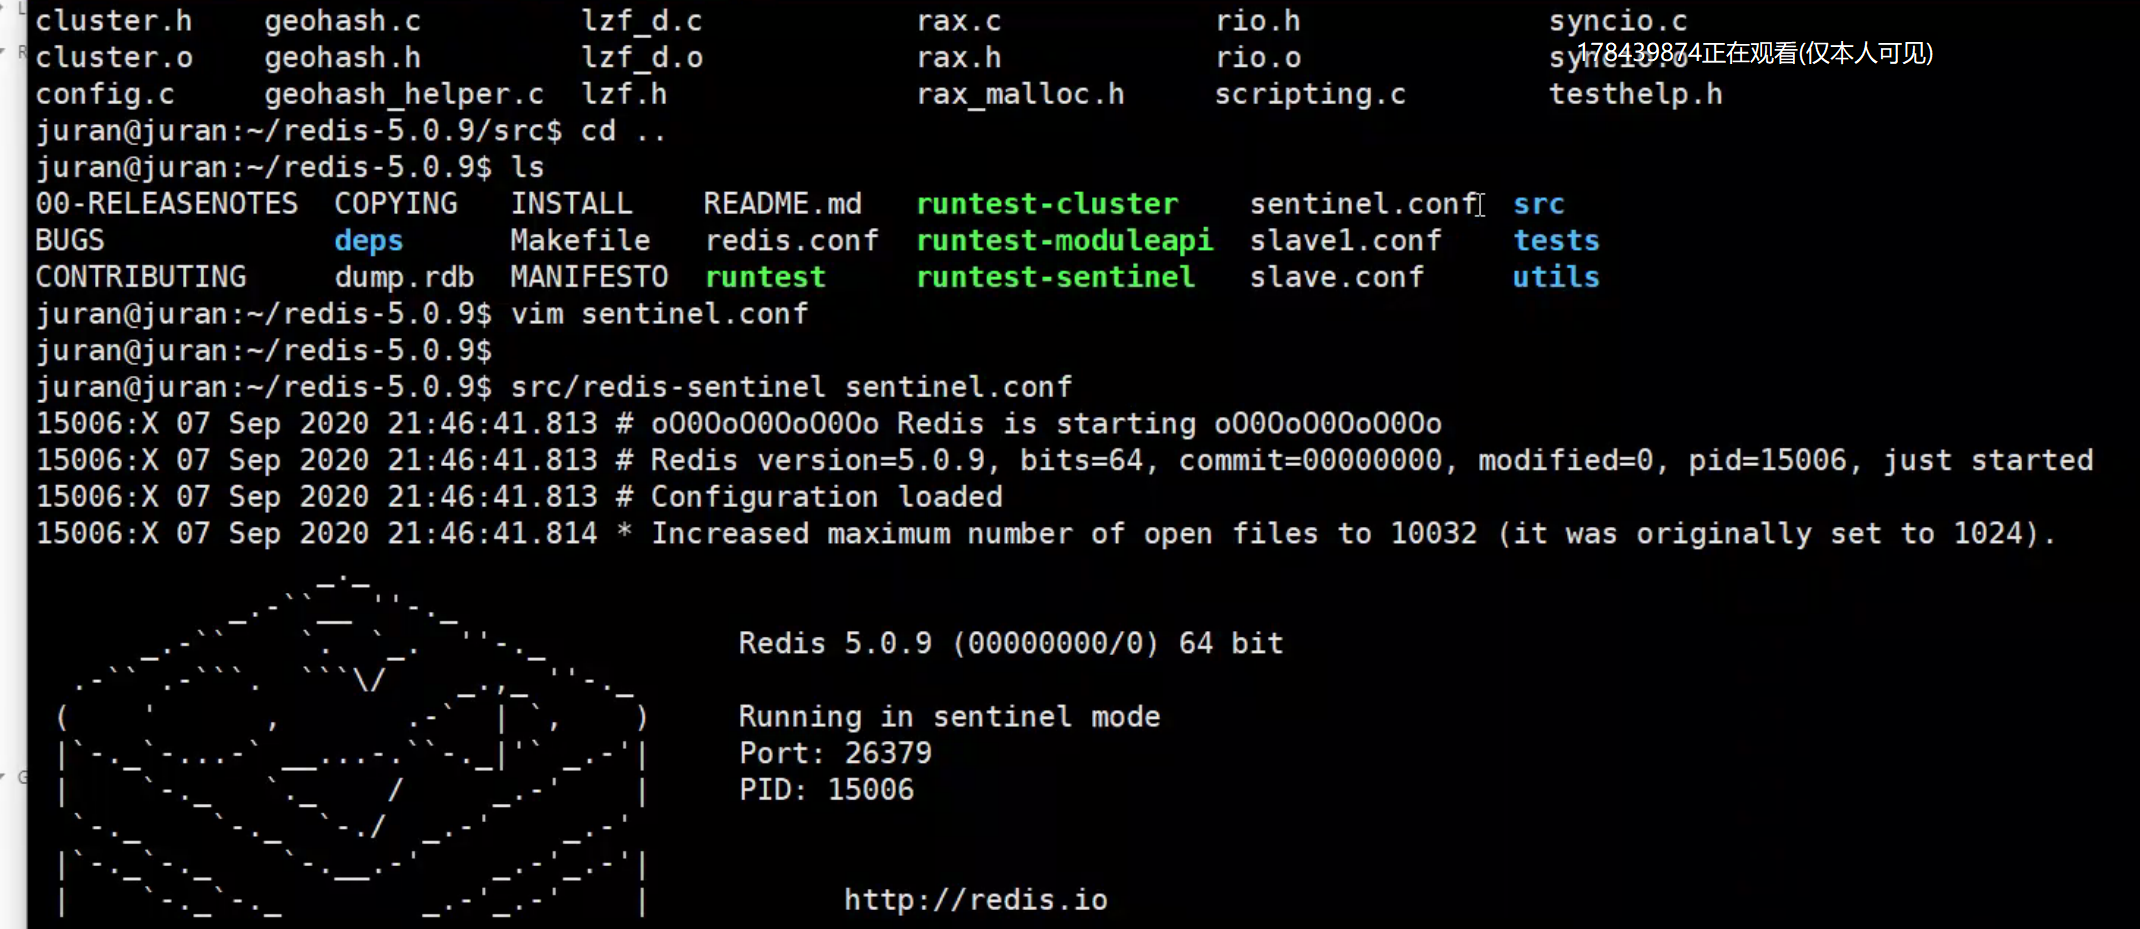The width and height of the screenshot is (2140, 929).
Task: Select the CONTRIBUTING file name
Action: (141, 277)
